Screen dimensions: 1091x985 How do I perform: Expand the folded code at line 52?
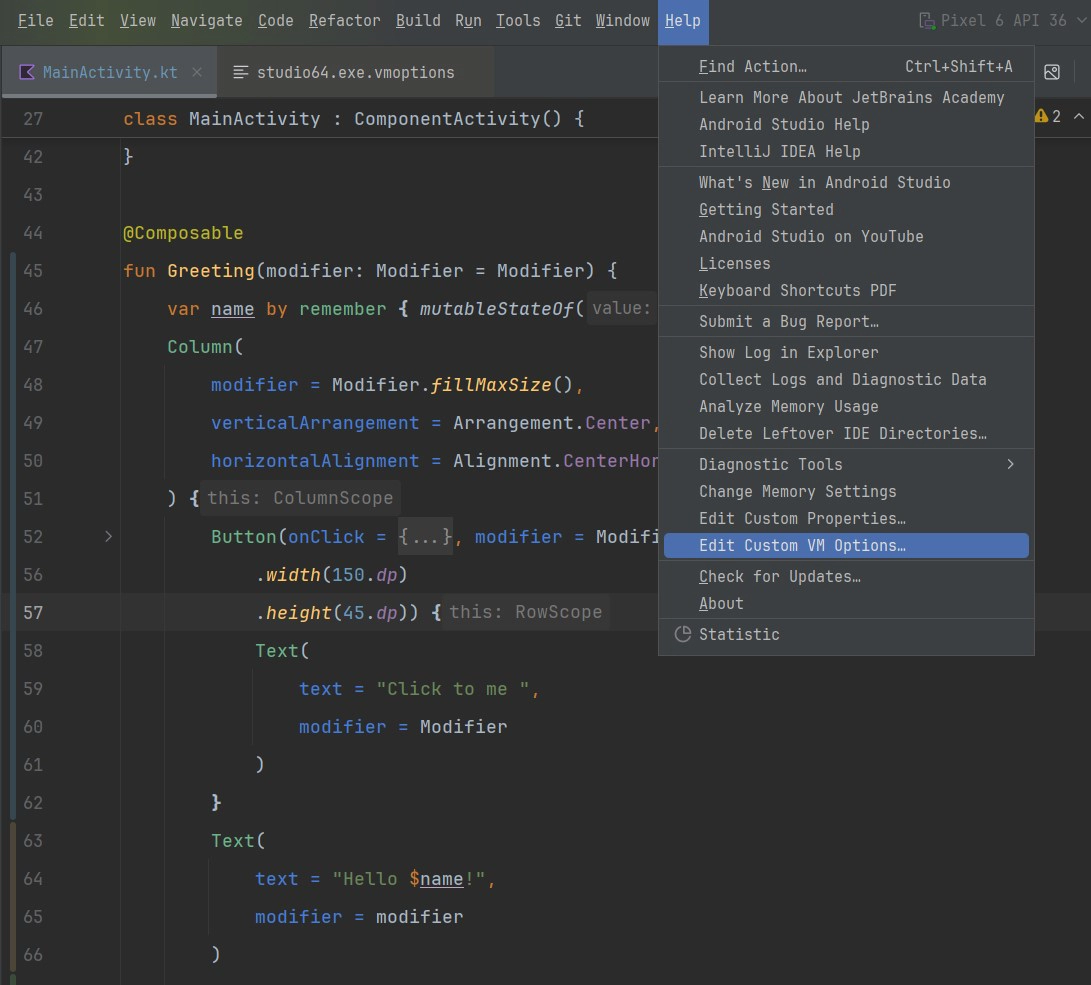tap(108, 536)
